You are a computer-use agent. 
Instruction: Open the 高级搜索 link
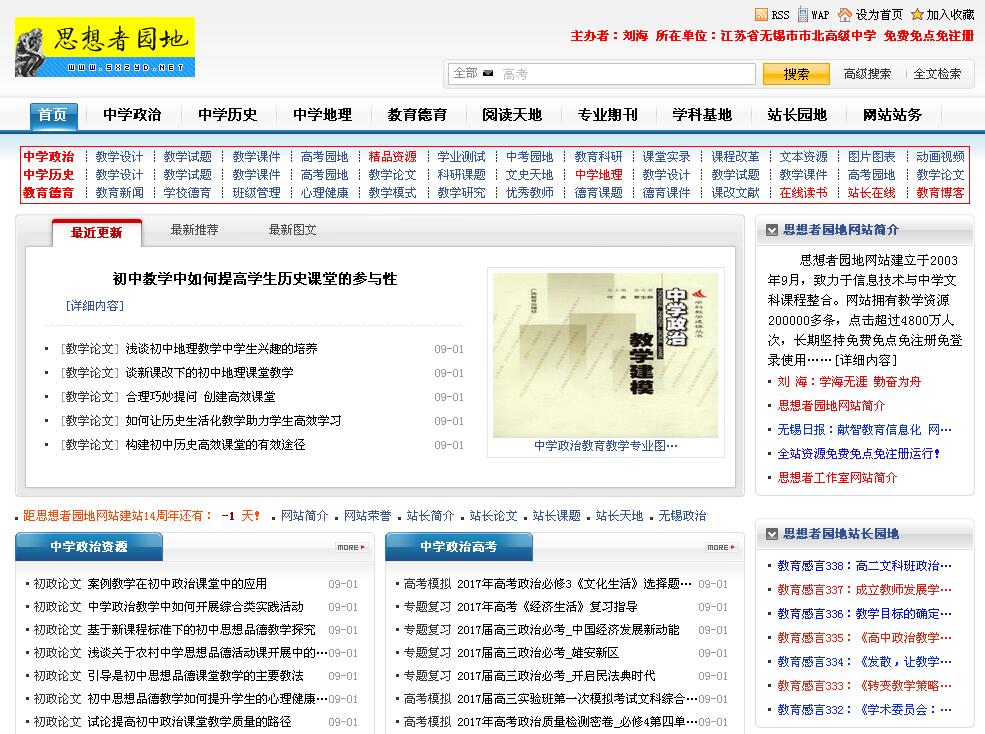tap(867, 74)
